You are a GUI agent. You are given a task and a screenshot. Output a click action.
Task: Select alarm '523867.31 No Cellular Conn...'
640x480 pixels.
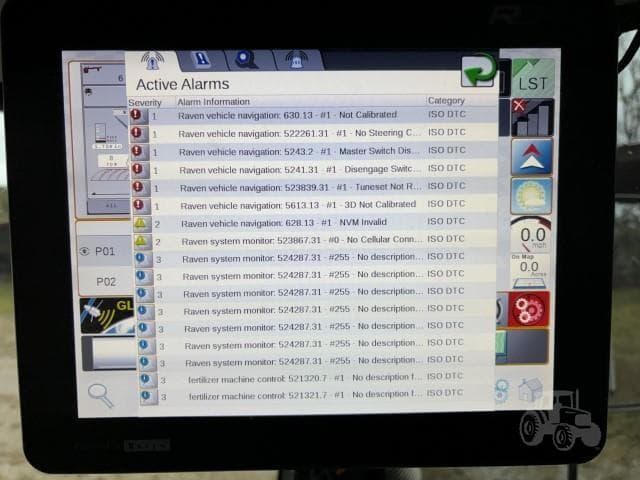(315, 240)
